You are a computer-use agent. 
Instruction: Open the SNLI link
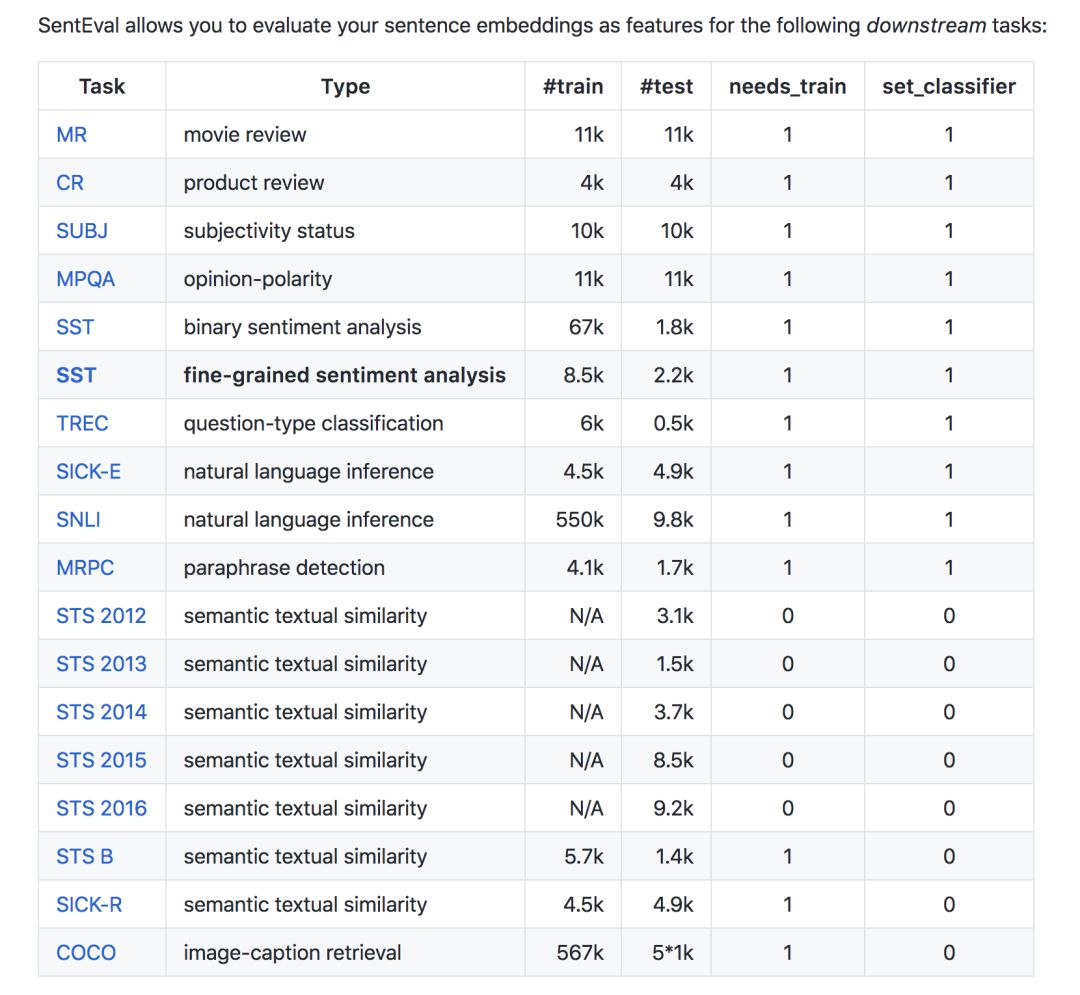pyautogui.click(x=78, y=520)
